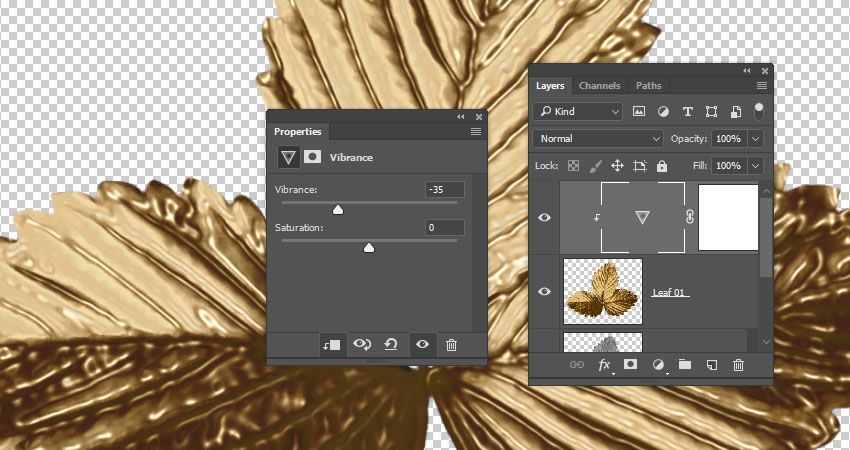Filter layers by type layers
Screen dimensions: 850x450
[x=687, y=111]
